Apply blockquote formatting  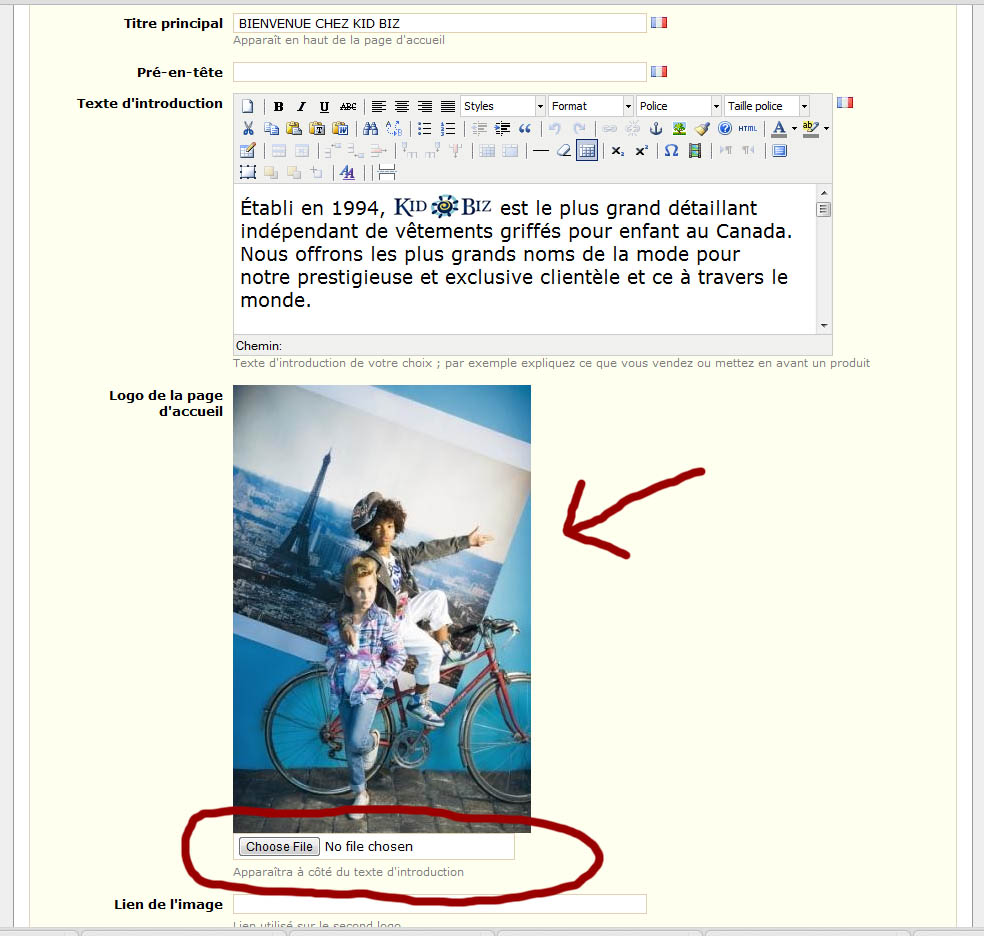click(525, 129)
